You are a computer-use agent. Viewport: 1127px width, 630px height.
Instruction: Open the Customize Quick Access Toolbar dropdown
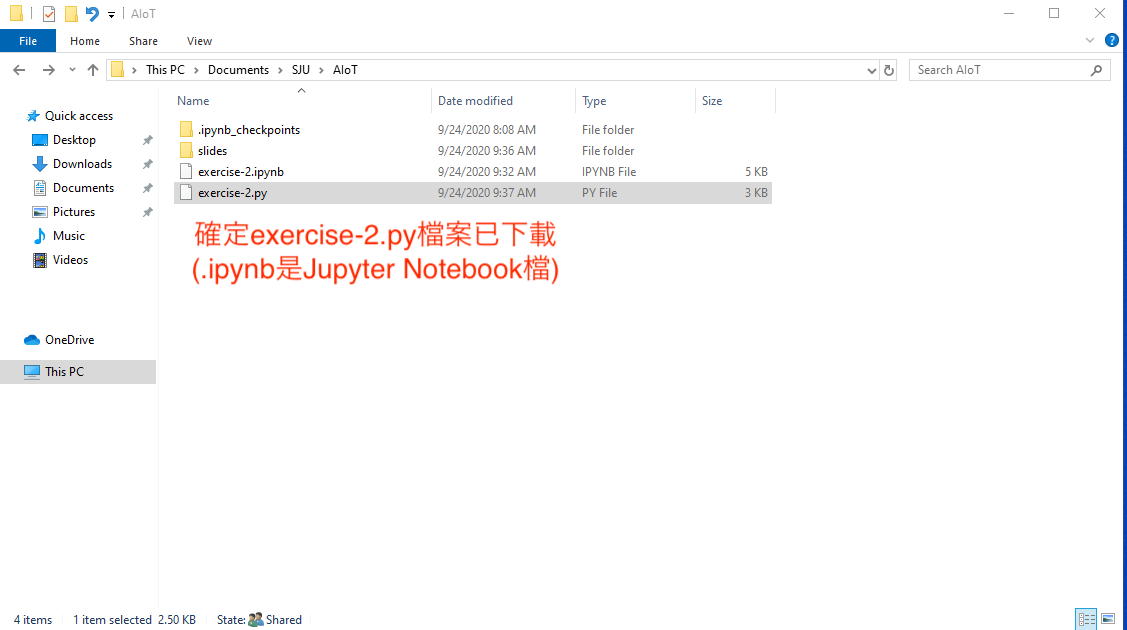112,15
